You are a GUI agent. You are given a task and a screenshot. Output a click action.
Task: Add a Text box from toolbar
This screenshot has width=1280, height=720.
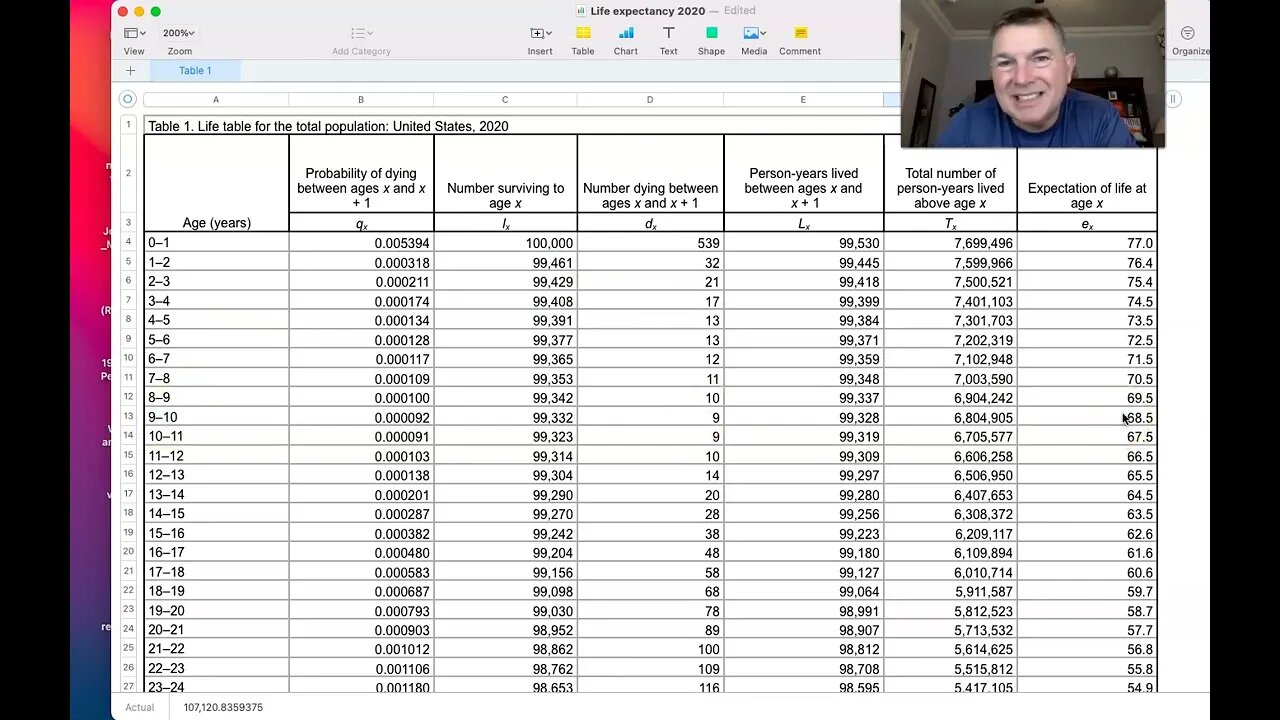(668, 33)
